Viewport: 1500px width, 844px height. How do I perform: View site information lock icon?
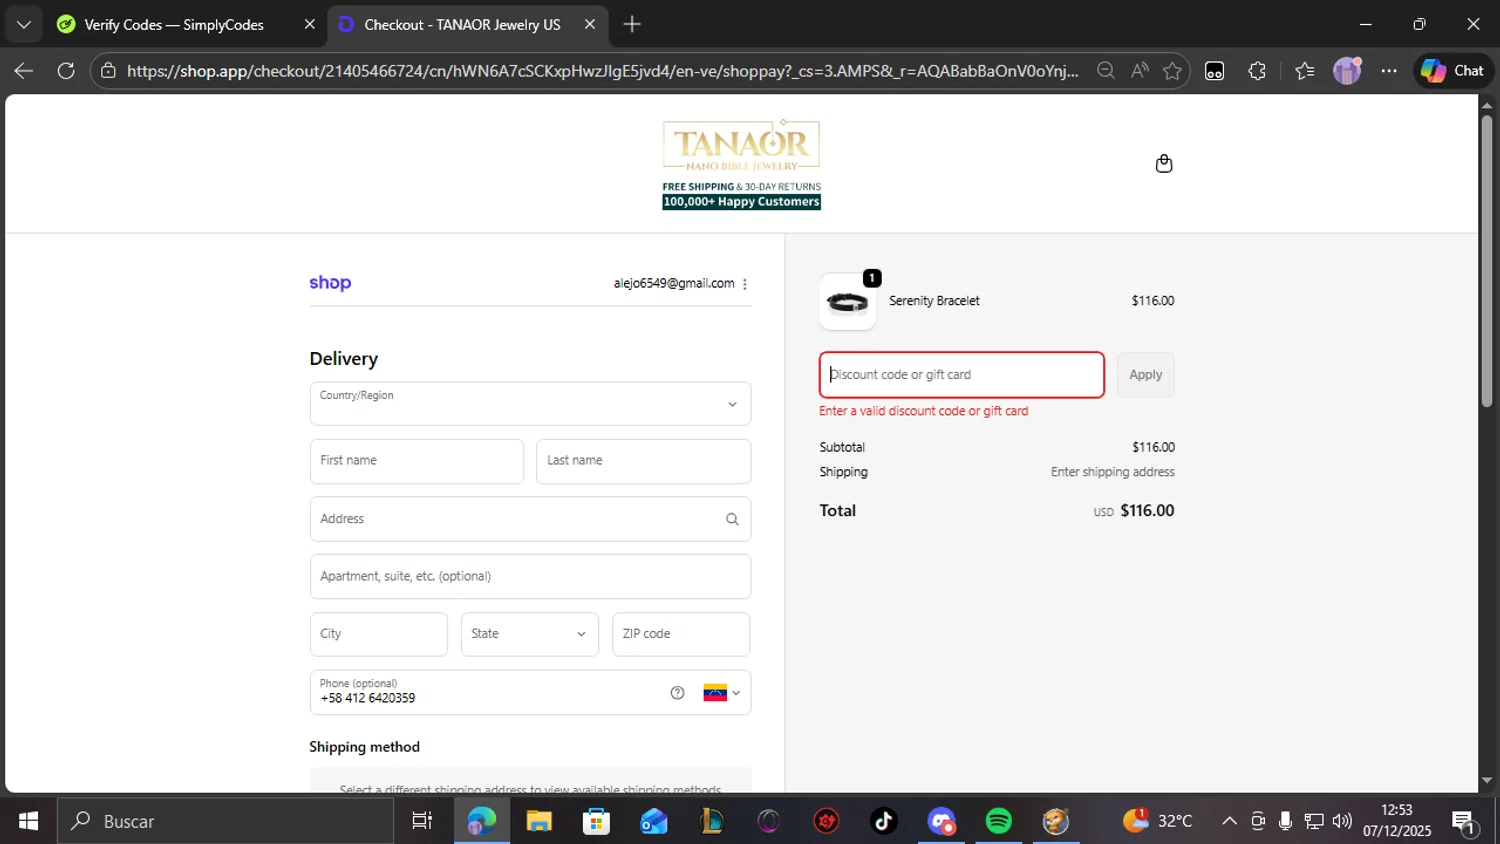coord(108,71)
